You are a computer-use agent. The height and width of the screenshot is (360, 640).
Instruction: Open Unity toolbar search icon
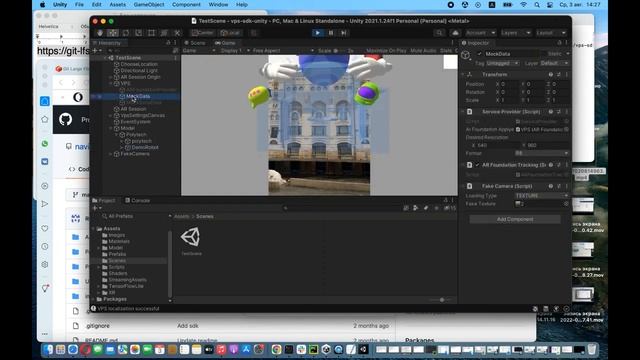pyautogui.click(x=439, y=33)
